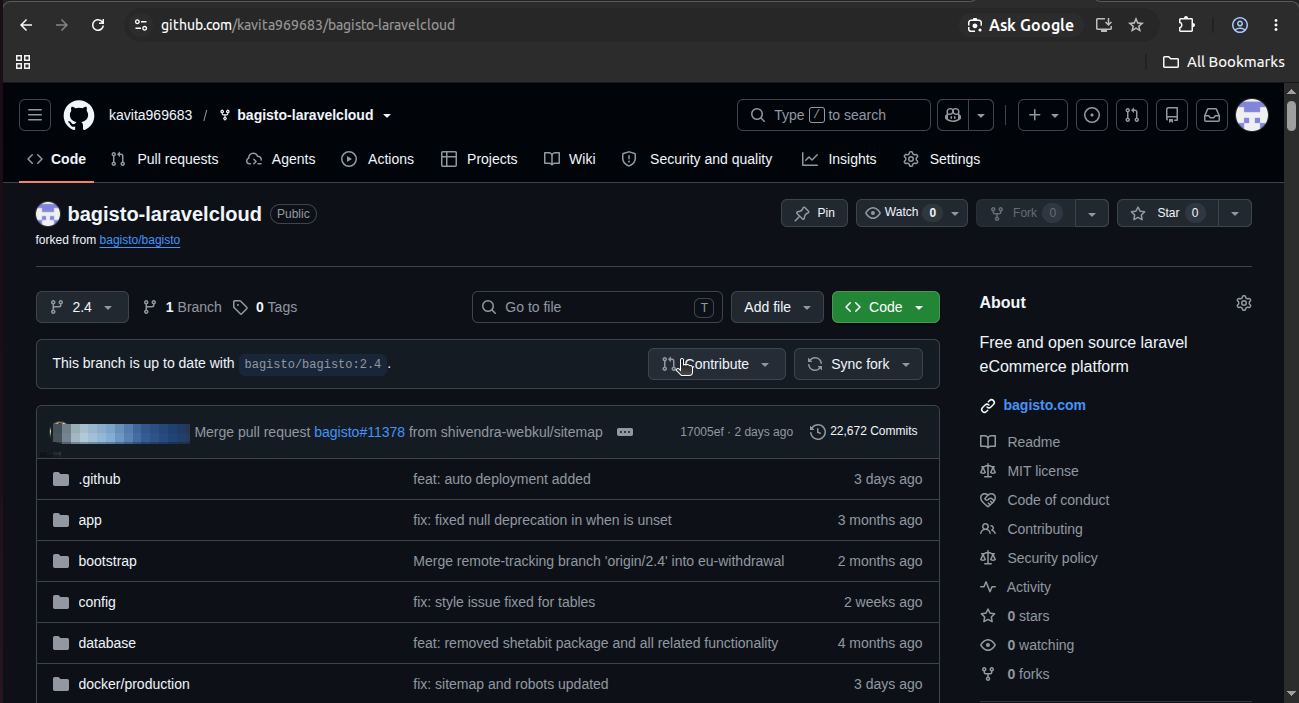Open the Security and quality tab
The image size is (1299, 703).
coord(697,159)
